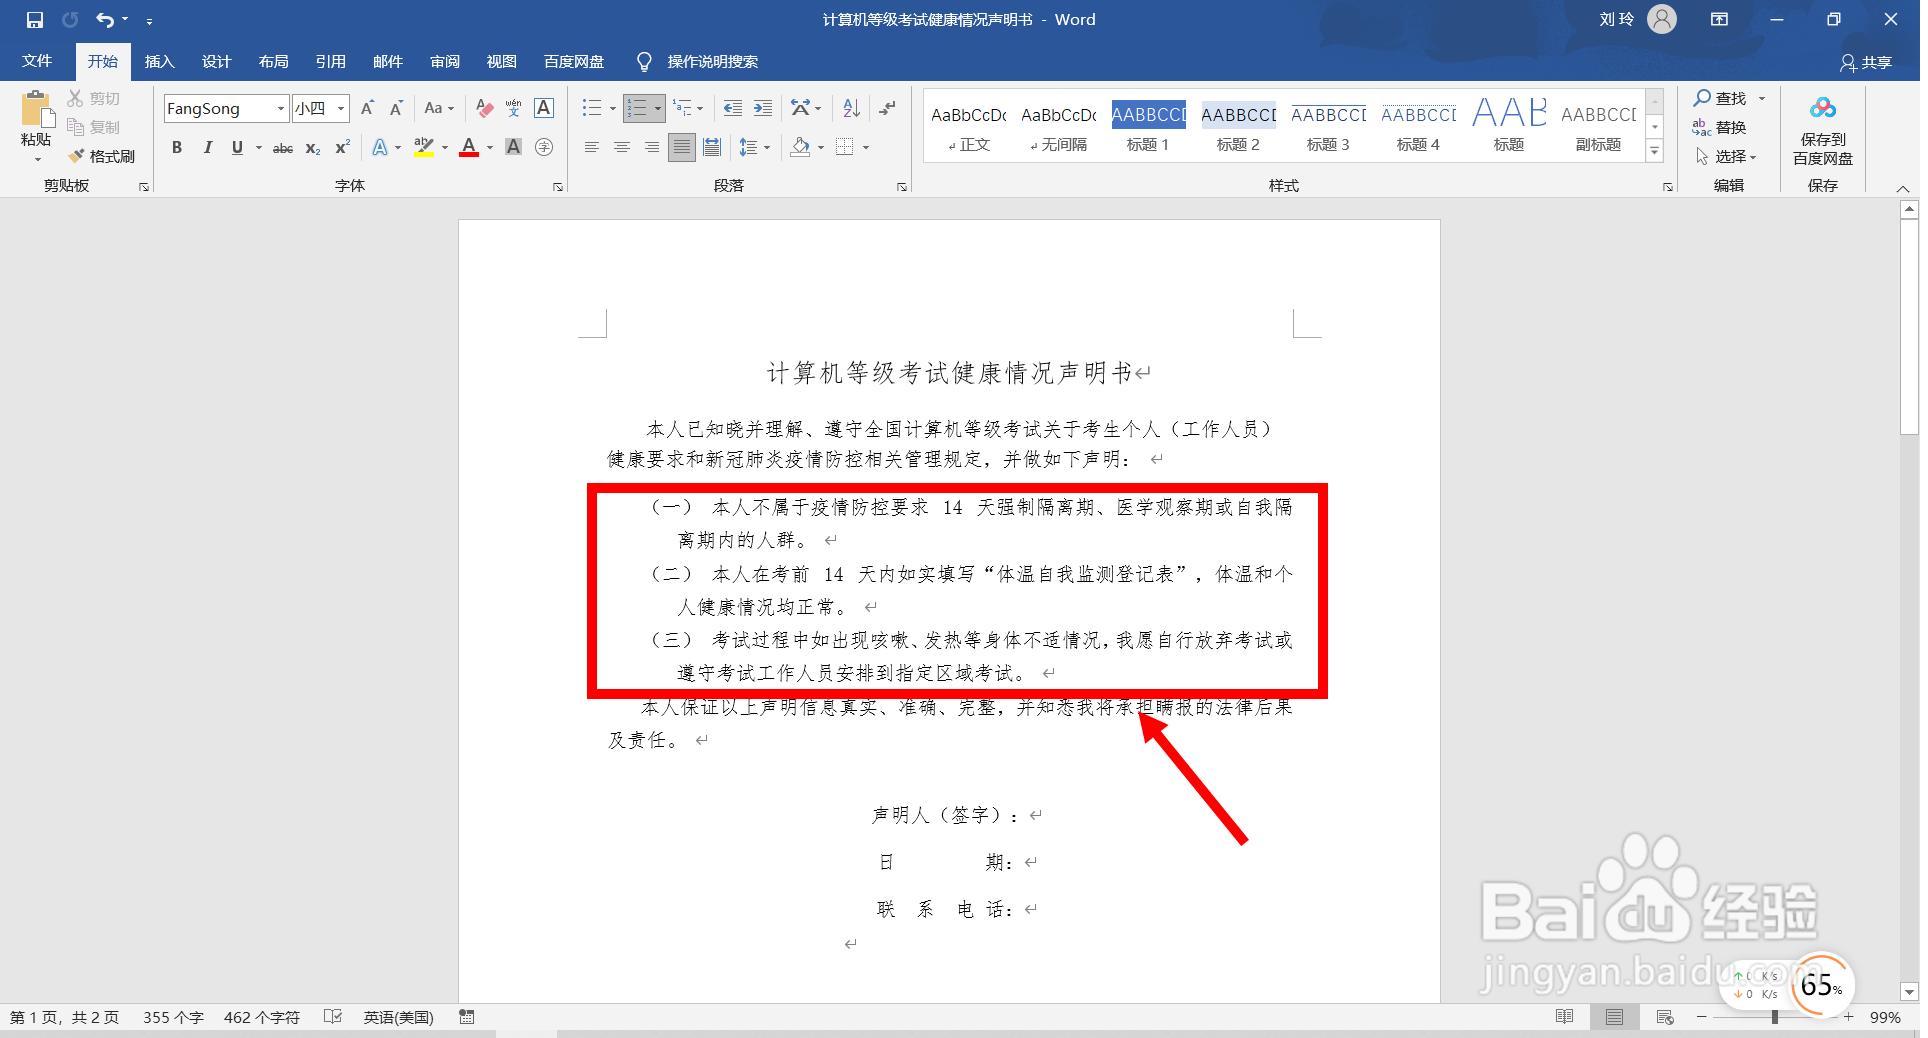This screenshot has width=1928, height=1038.
Task: Switch to the References (引用) tab
Action: [330, 62]
